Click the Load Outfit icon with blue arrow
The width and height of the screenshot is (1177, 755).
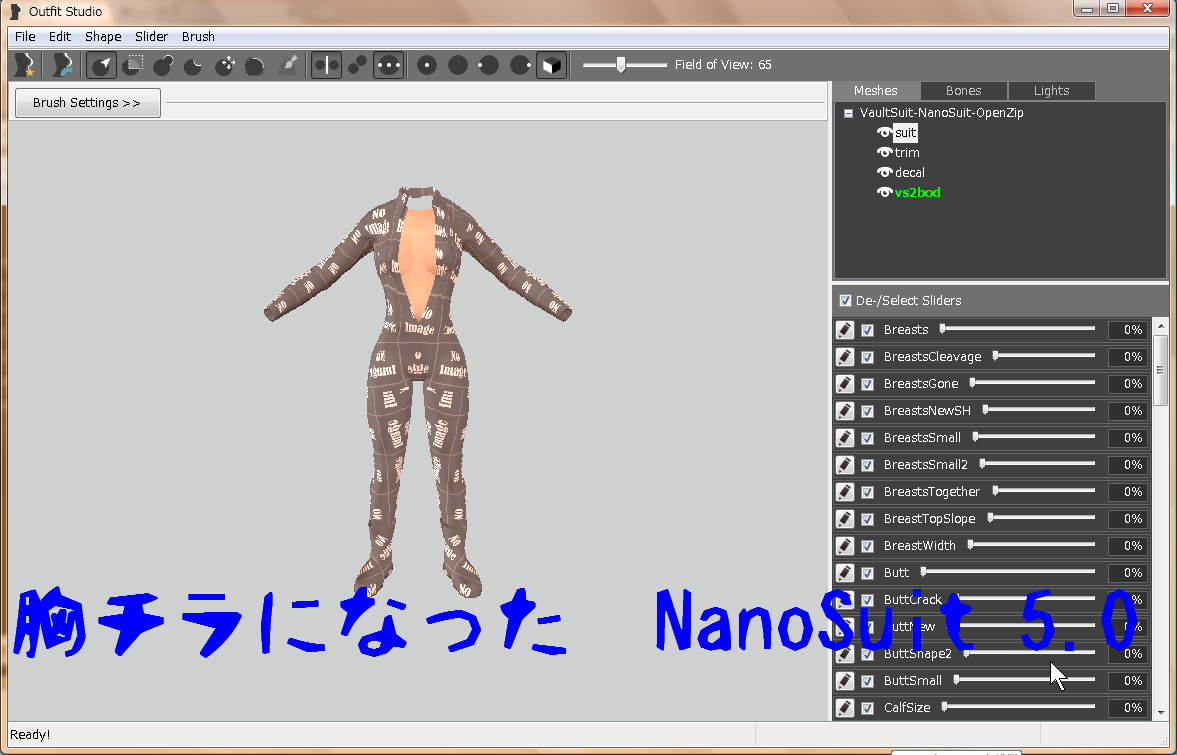click(63, 65)
